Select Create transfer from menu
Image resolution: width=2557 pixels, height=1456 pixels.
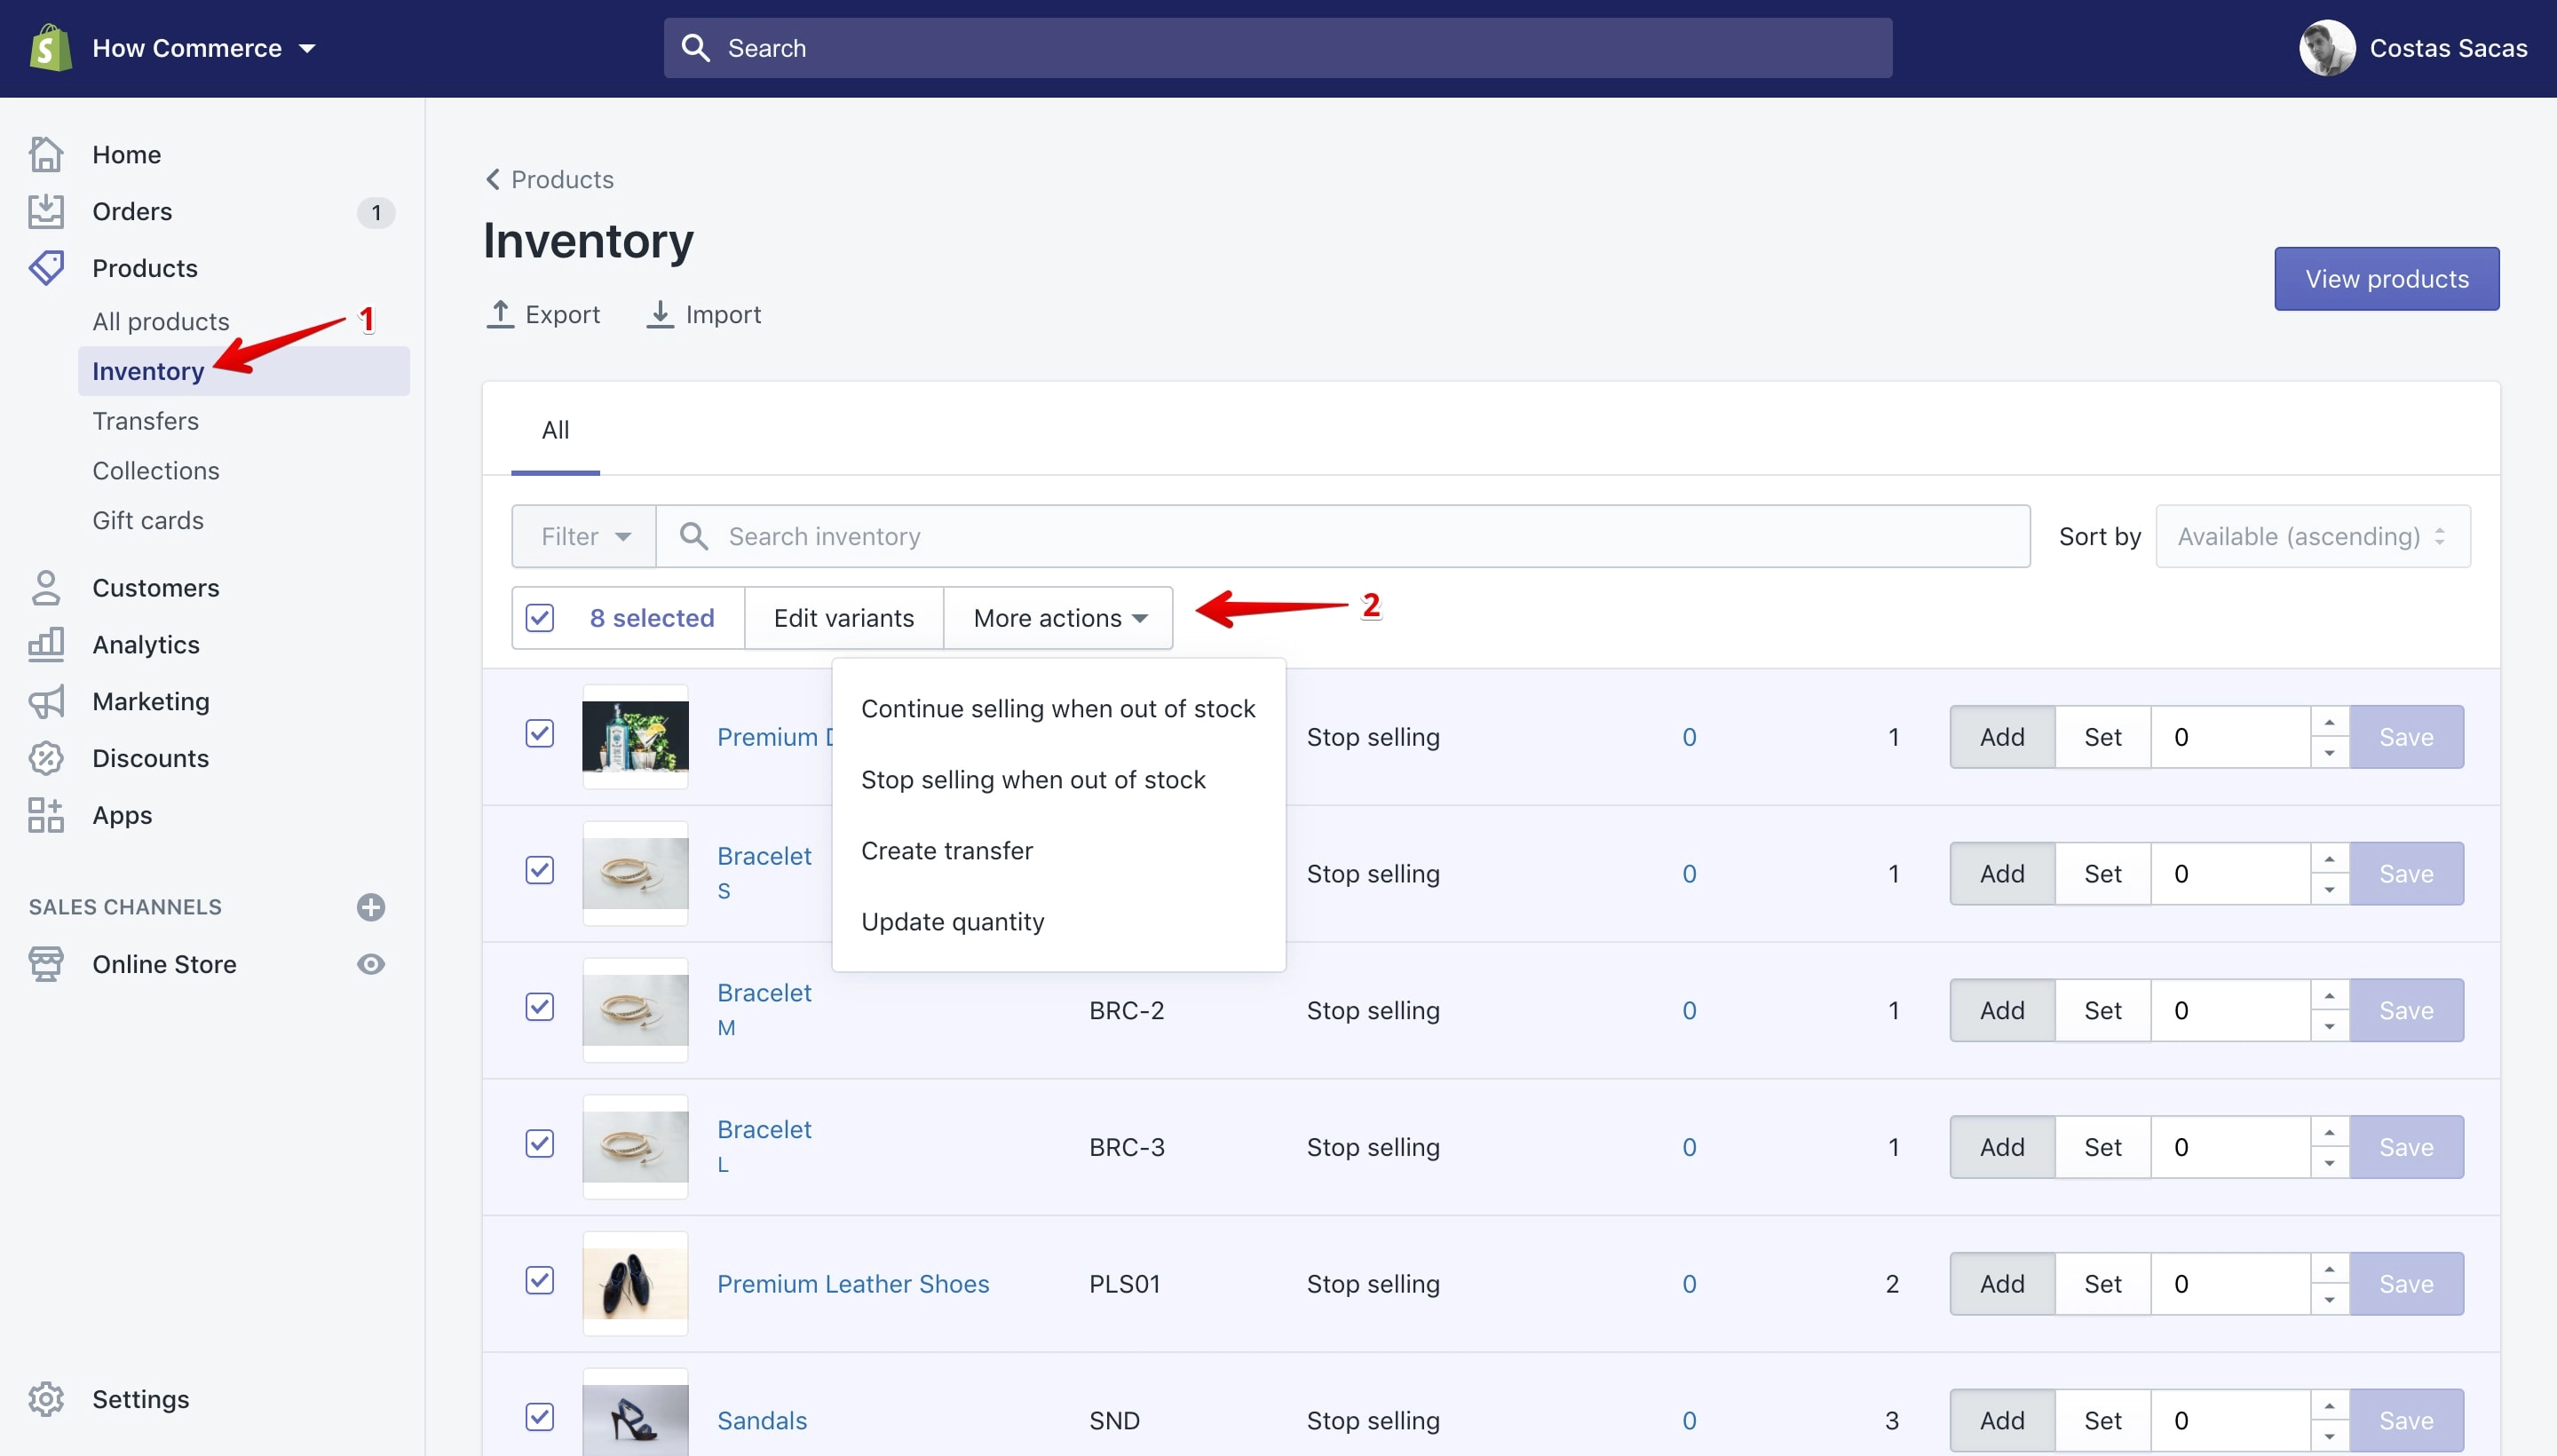click(x=1058, y=851)
